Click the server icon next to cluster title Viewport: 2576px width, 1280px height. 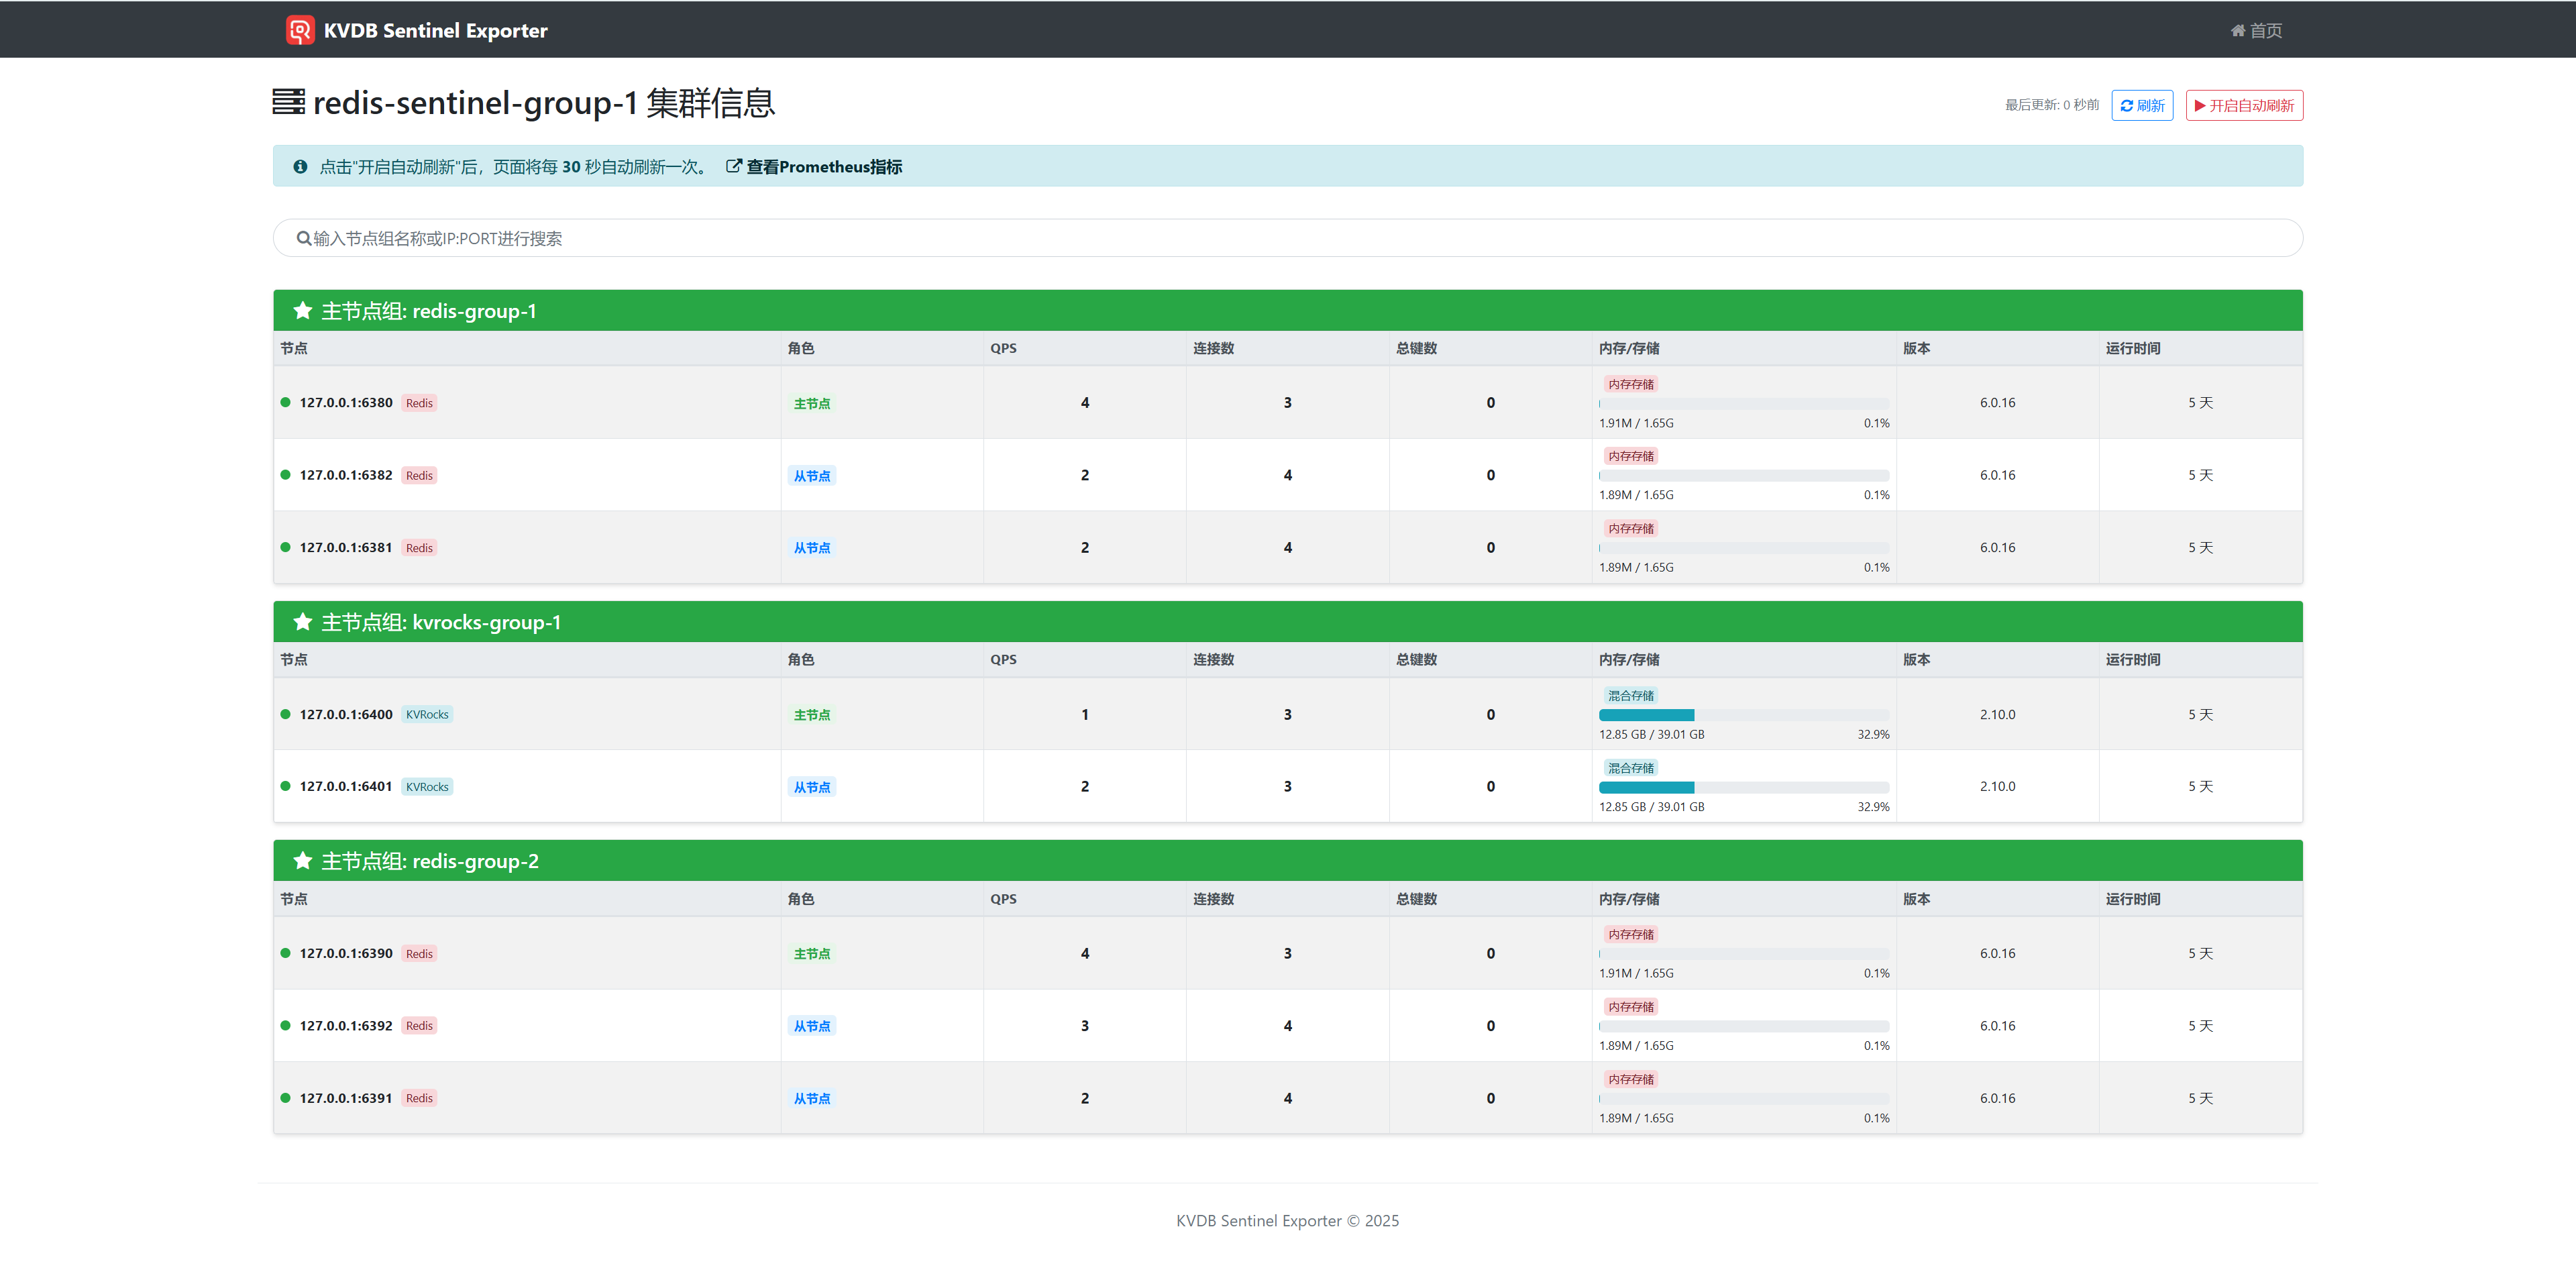pos(288,102)
